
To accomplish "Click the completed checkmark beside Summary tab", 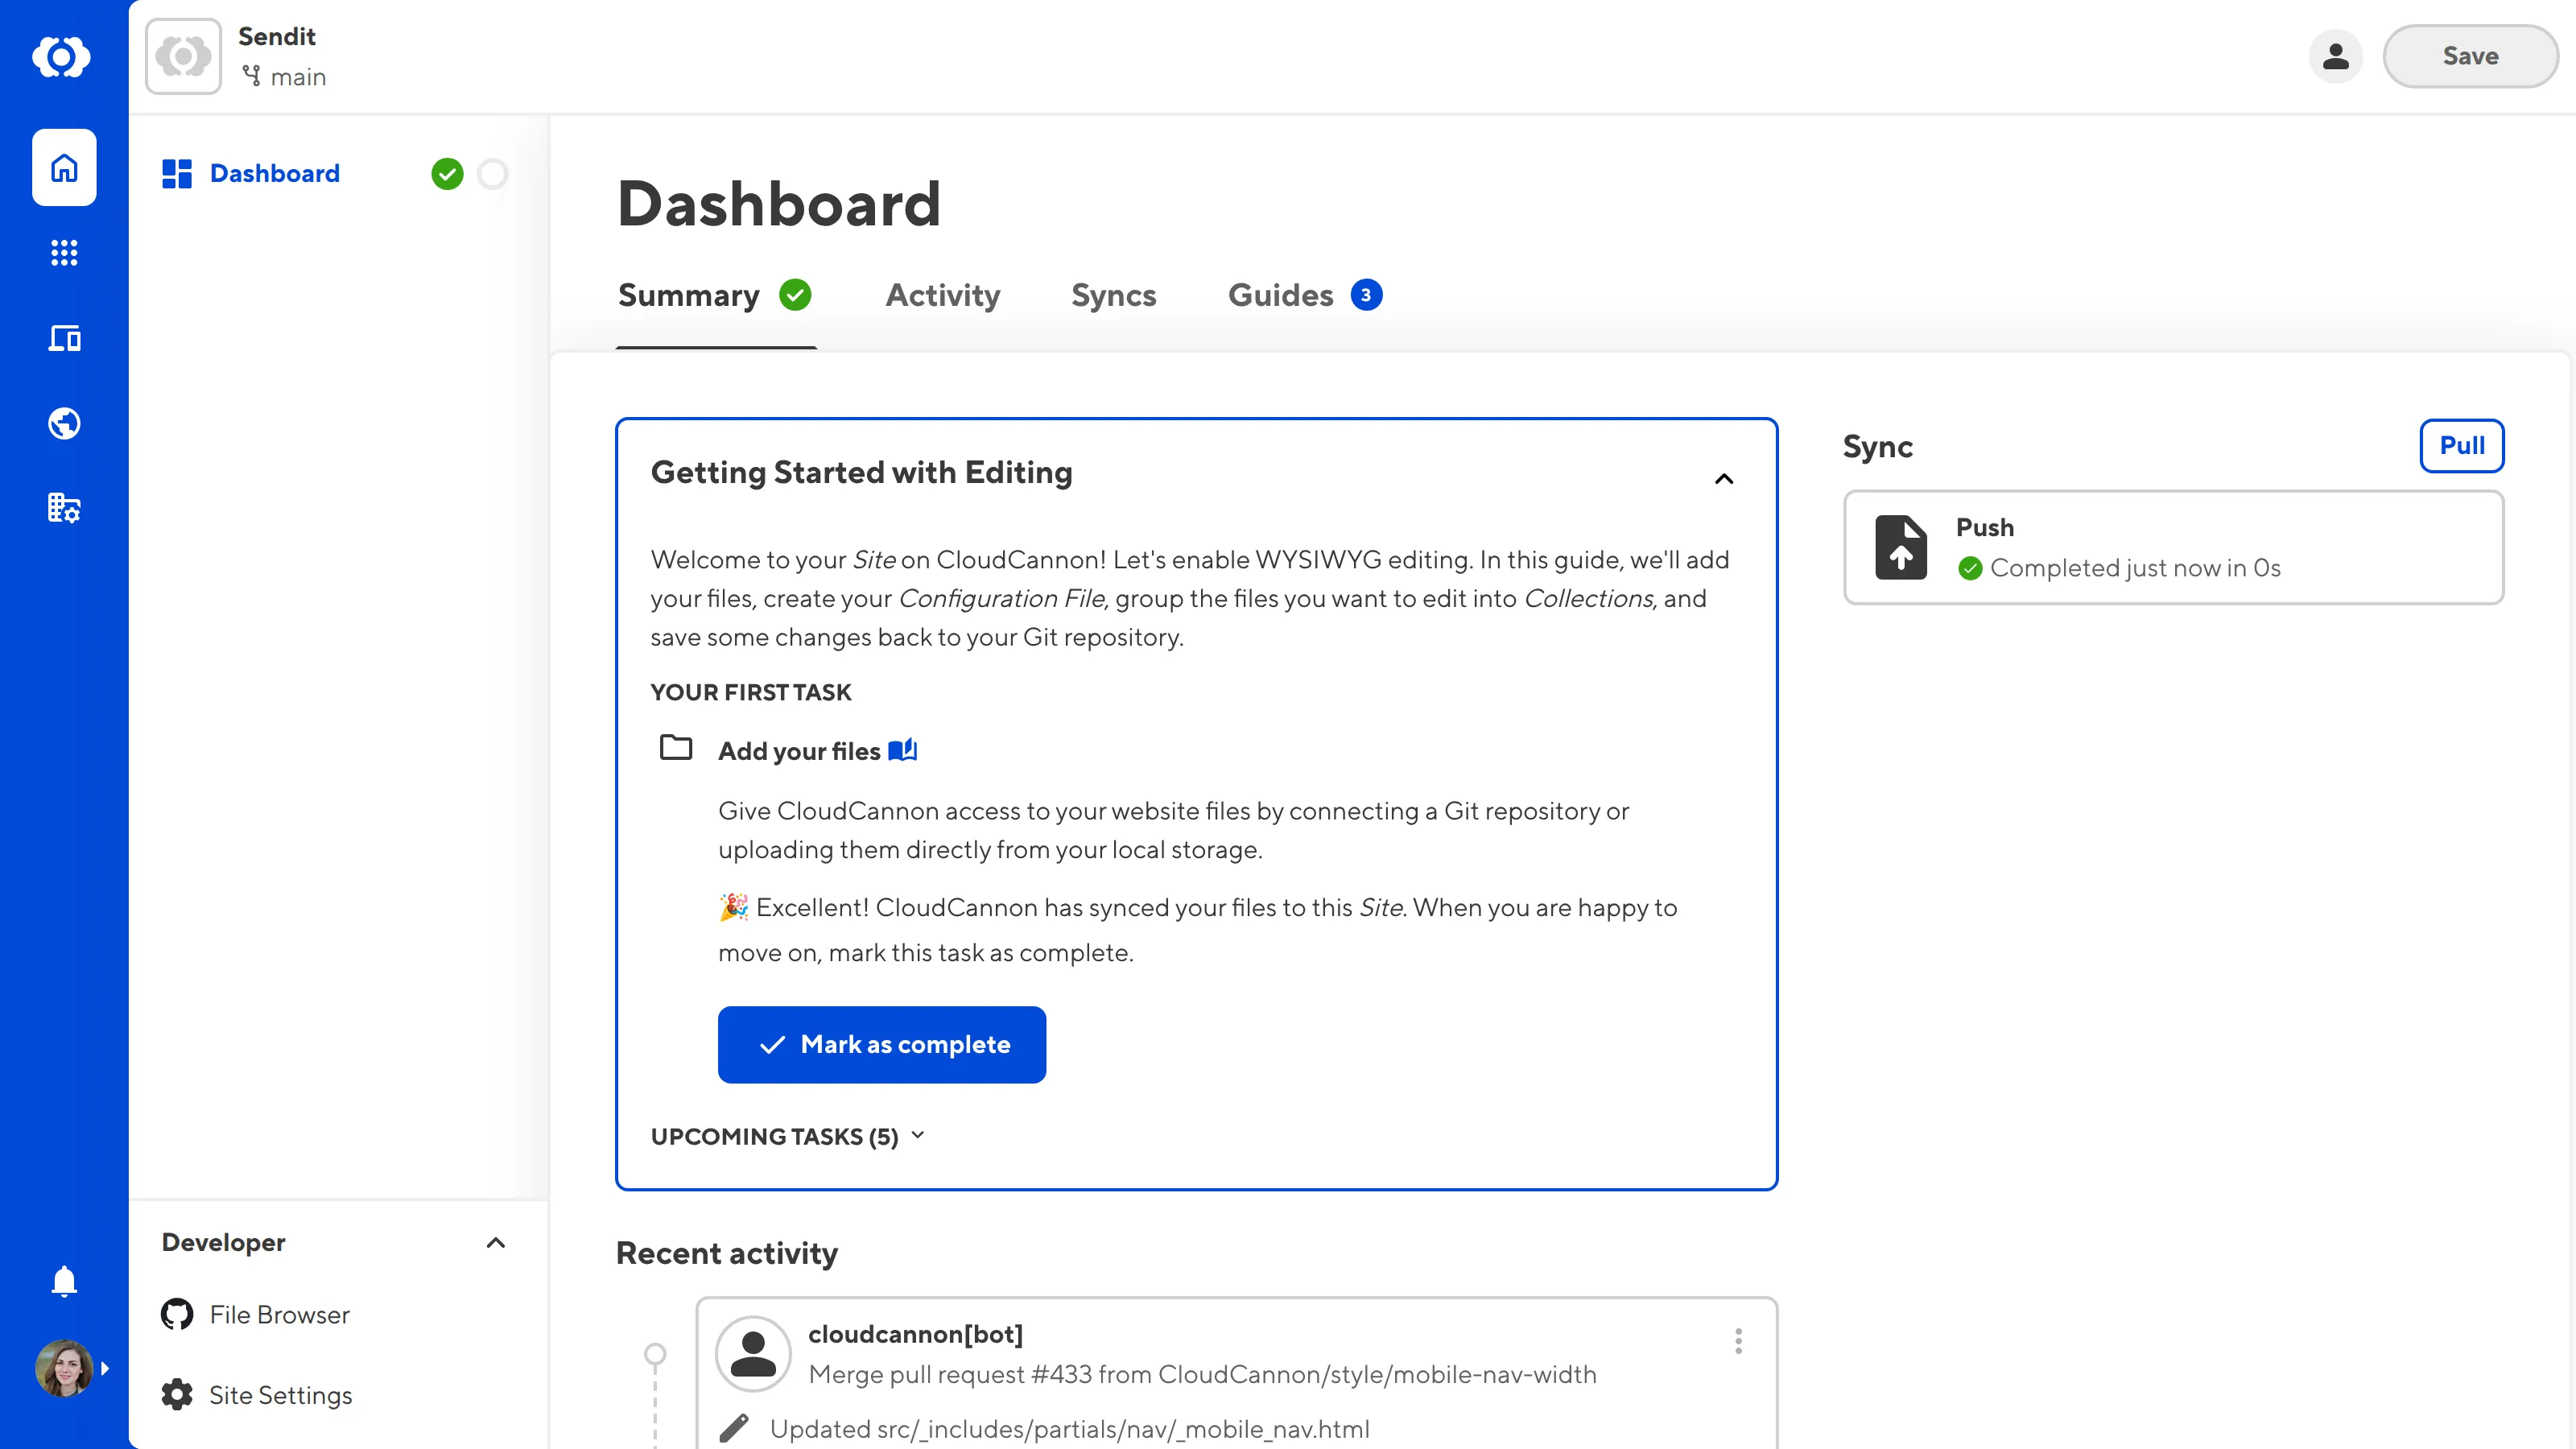I will [795, 294].
